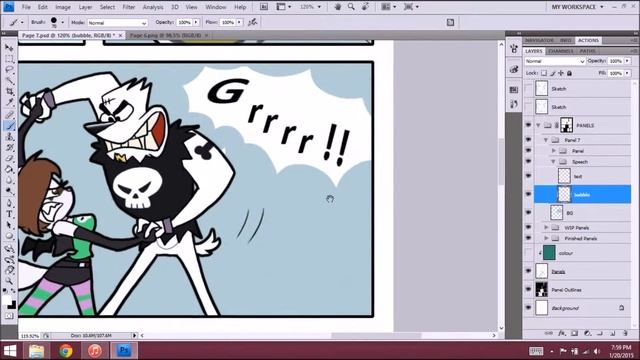The image size is (640, 360).
Task: Switch to the second document tab
Action: click(168, 36)
